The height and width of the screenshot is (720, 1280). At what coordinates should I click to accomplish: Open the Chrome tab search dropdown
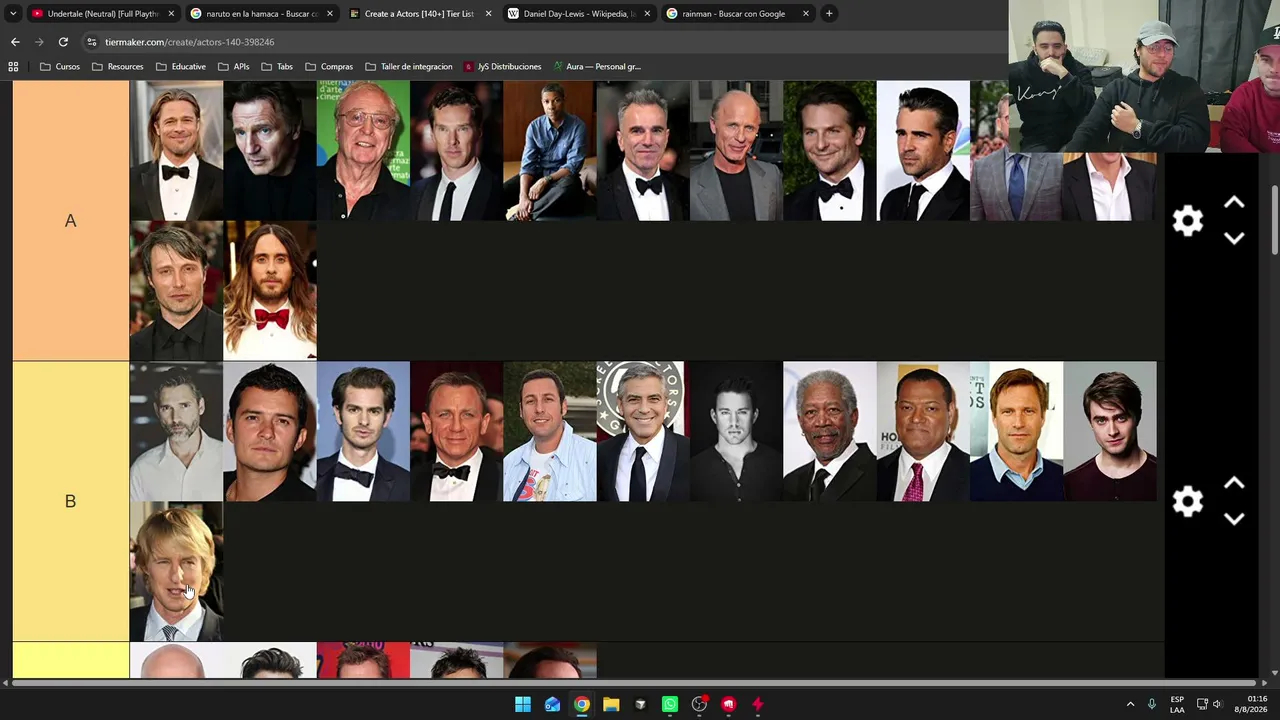click(x=13, y=14)
